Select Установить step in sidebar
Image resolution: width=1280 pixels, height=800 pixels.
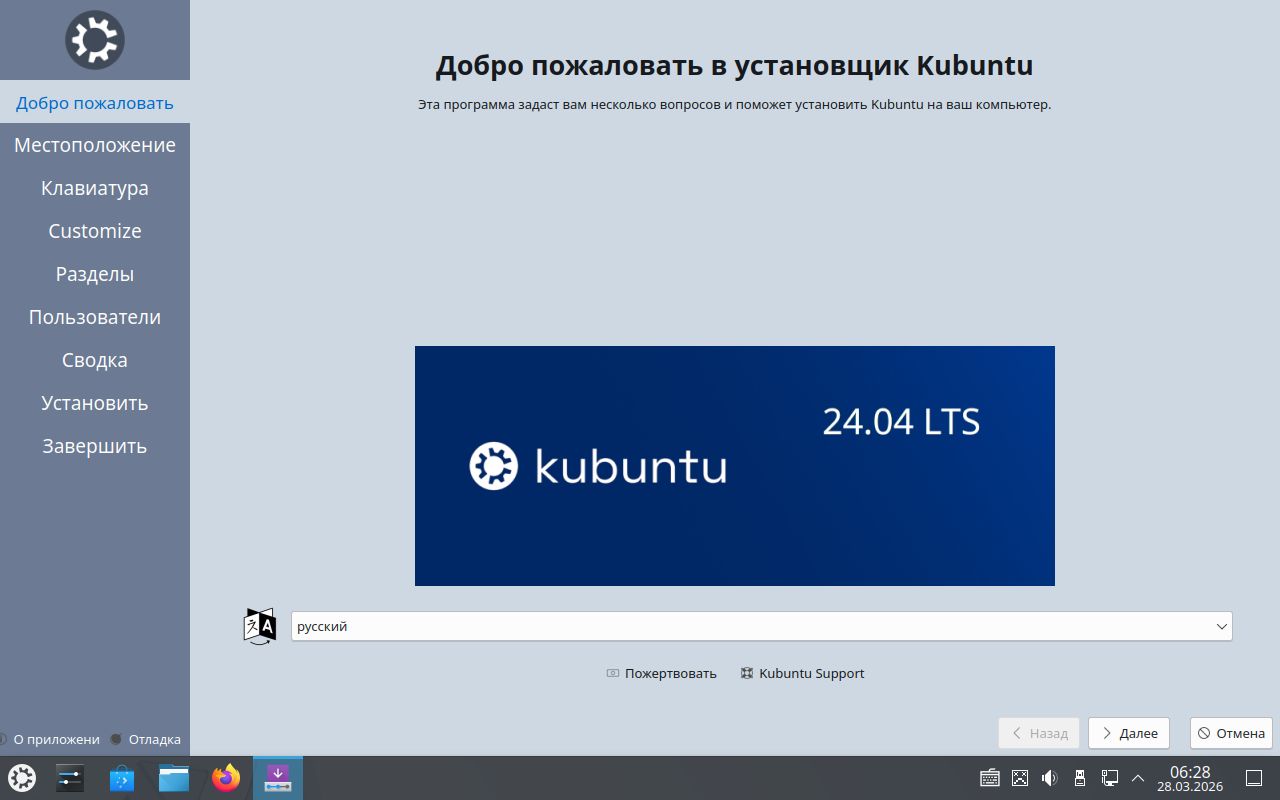[95, 403]
